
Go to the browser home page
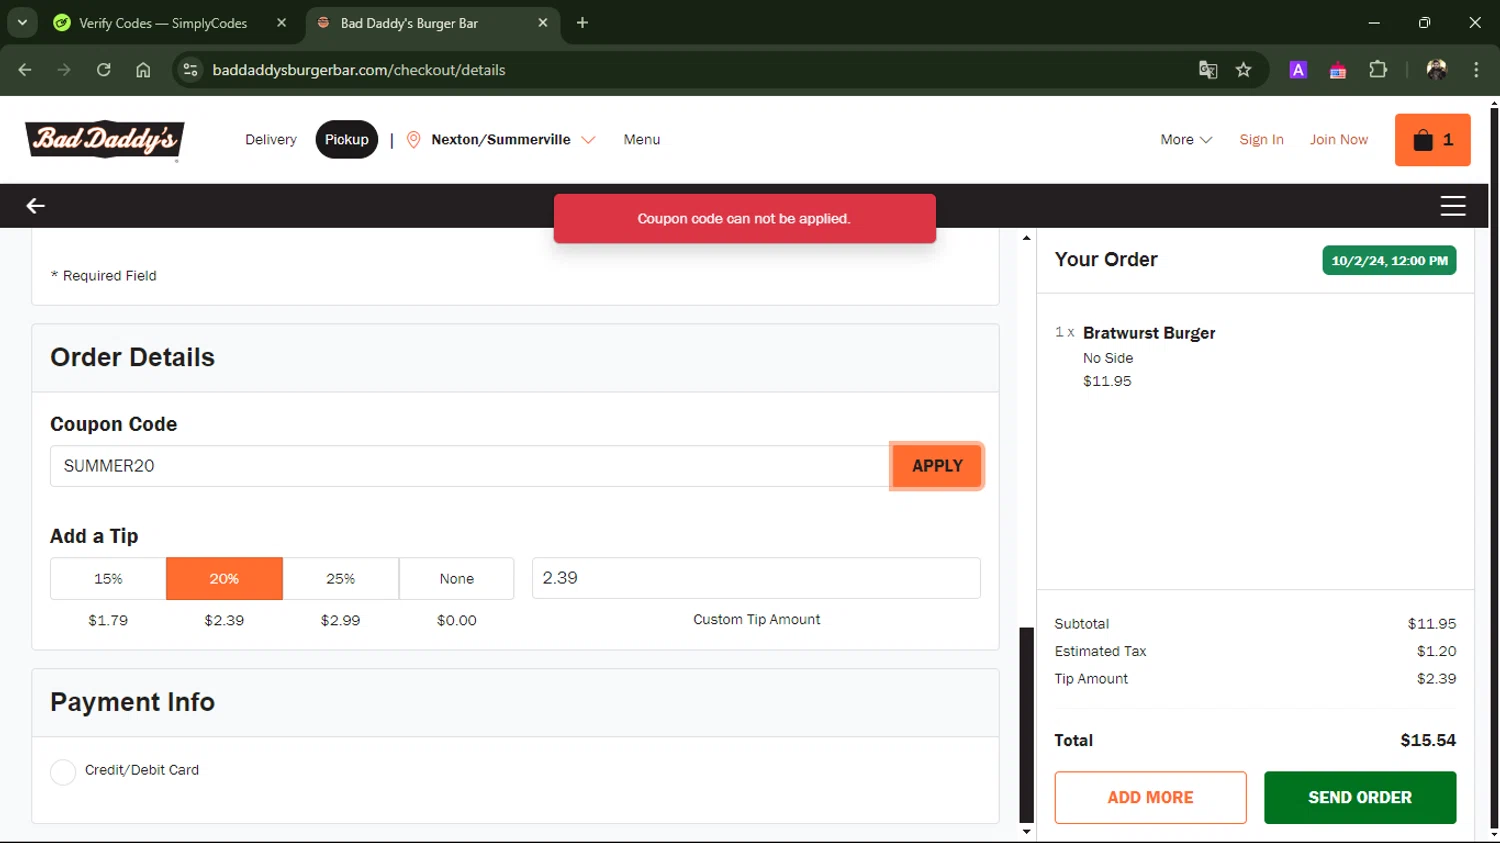coord(143,70)
